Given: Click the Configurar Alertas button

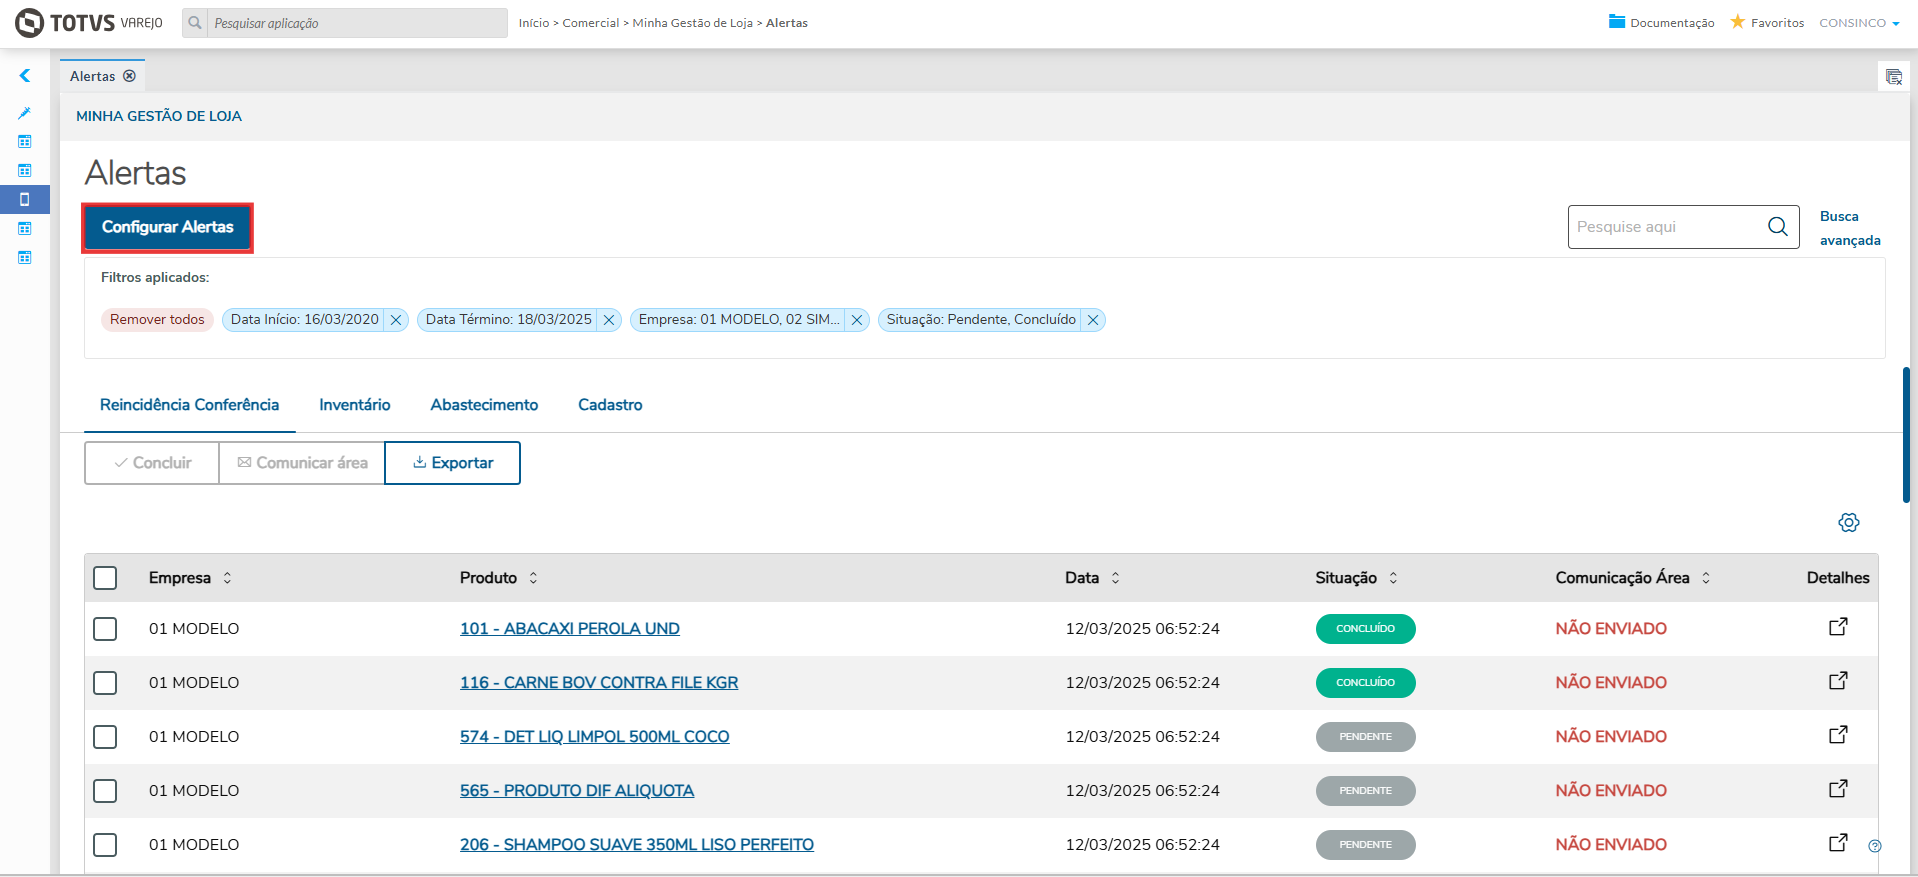Looking at the screenshot, I should point(168,228).
